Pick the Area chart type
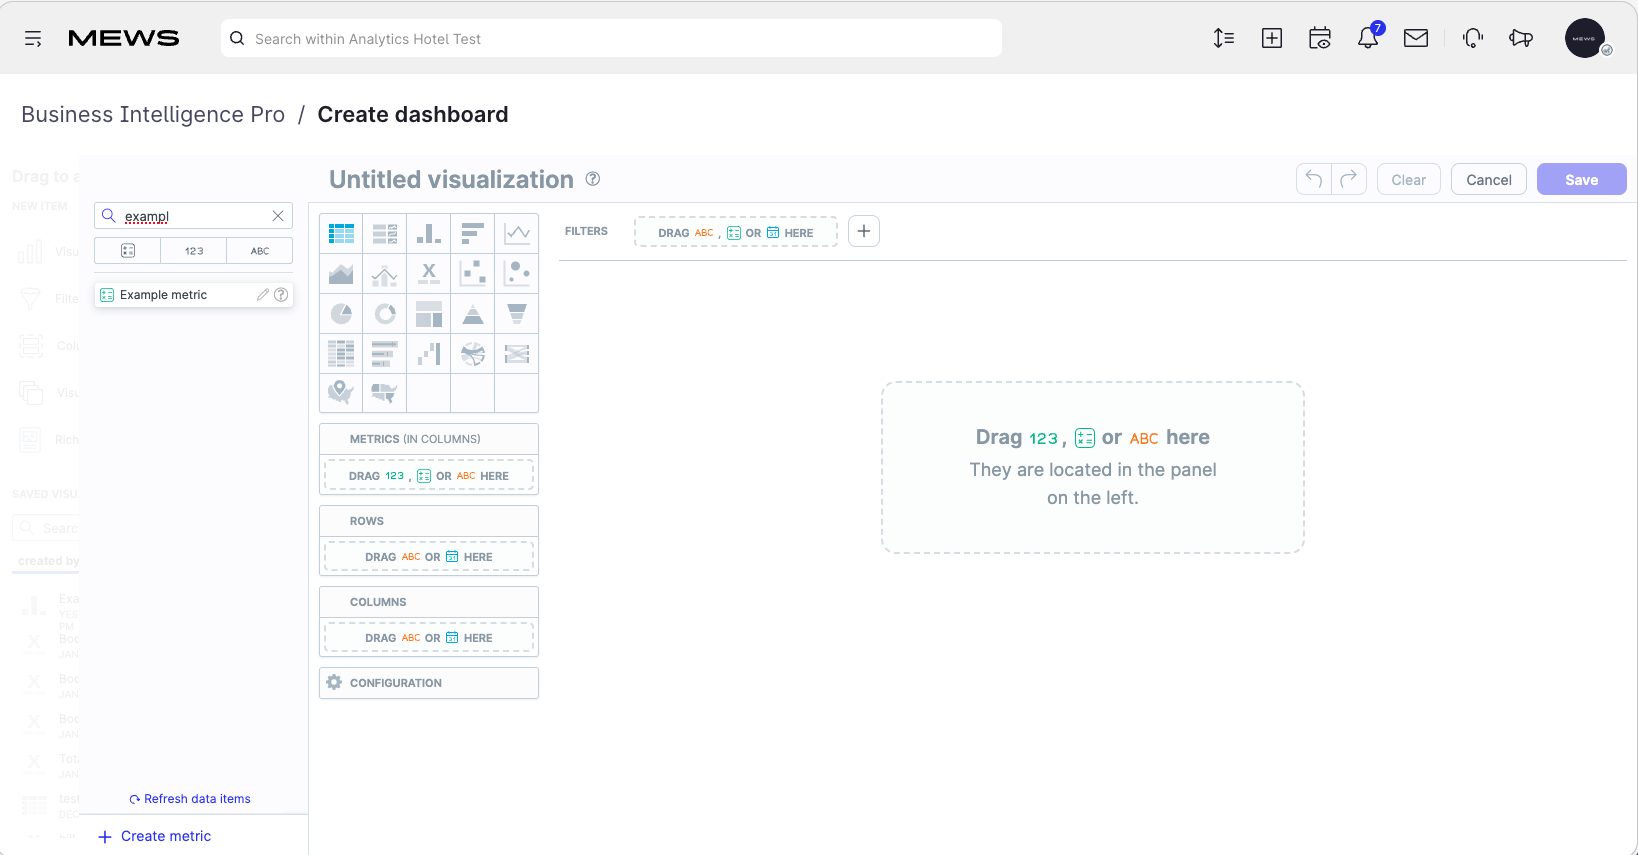The width and height of the screenshot is (1638, 855). click(x=341, y=274)
